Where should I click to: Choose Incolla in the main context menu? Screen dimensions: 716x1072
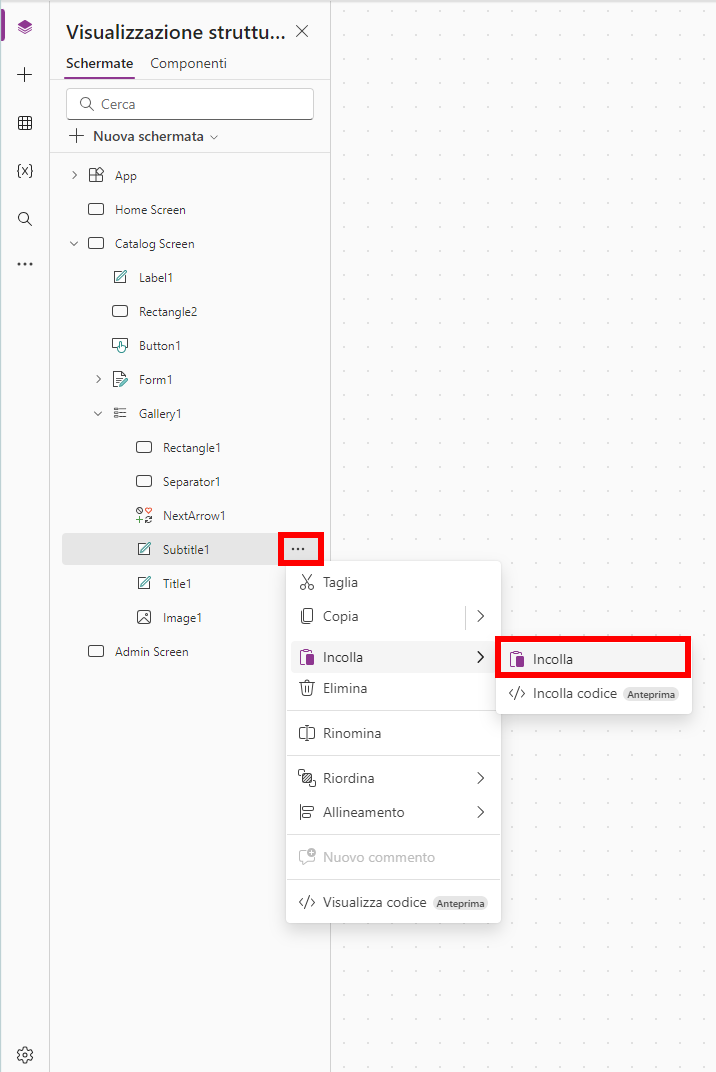393,657
